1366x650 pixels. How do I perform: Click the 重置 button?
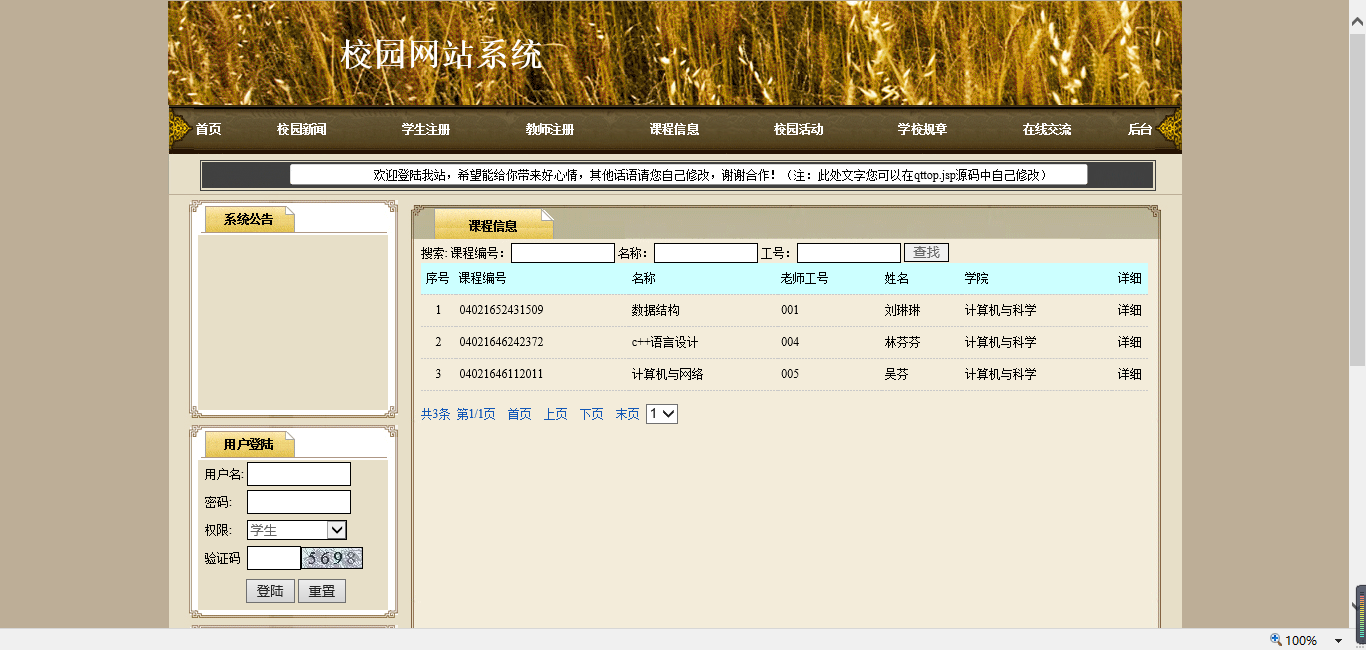pos(322,591)
